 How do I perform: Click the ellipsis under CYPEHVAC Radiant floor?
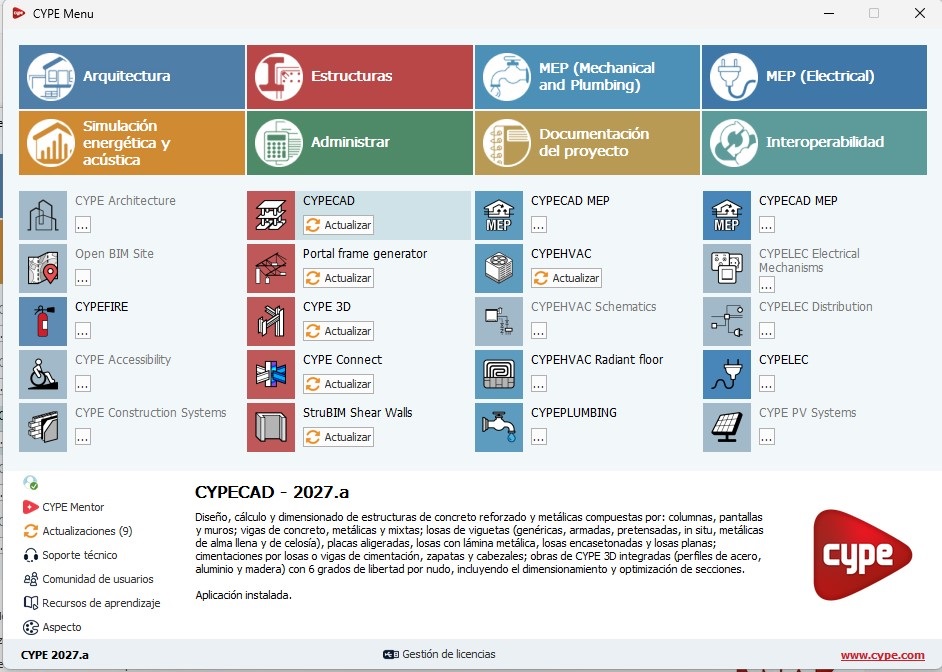coord(539,384)
